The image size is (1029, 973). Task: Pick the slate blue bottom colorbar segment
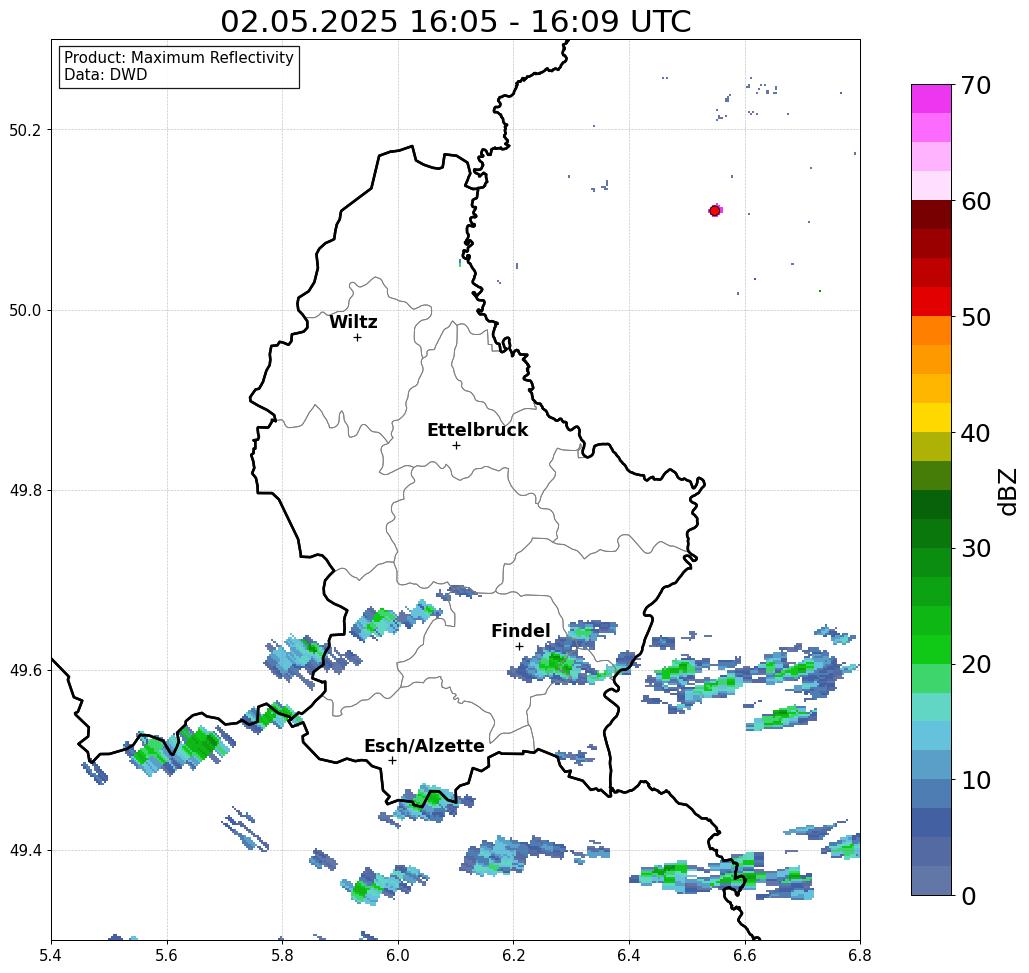[931, 880]
